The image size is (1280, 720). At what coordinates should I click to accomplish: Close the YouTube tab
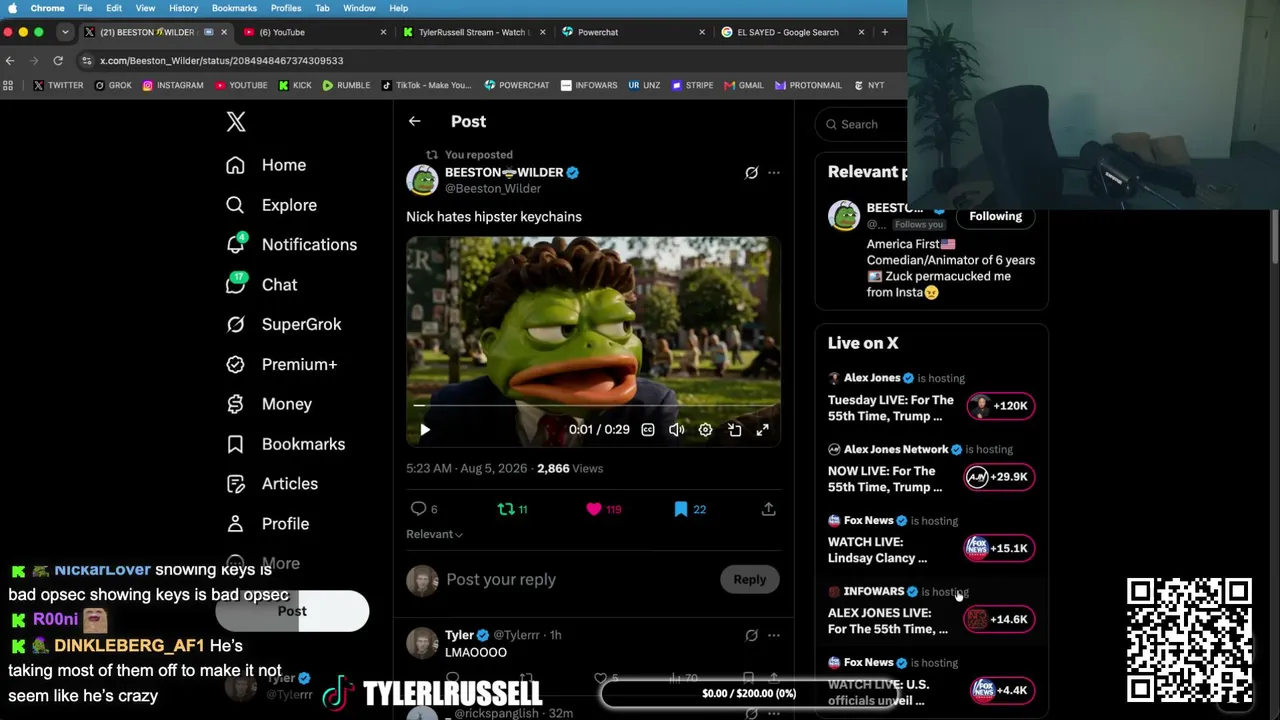click(383, 32)
